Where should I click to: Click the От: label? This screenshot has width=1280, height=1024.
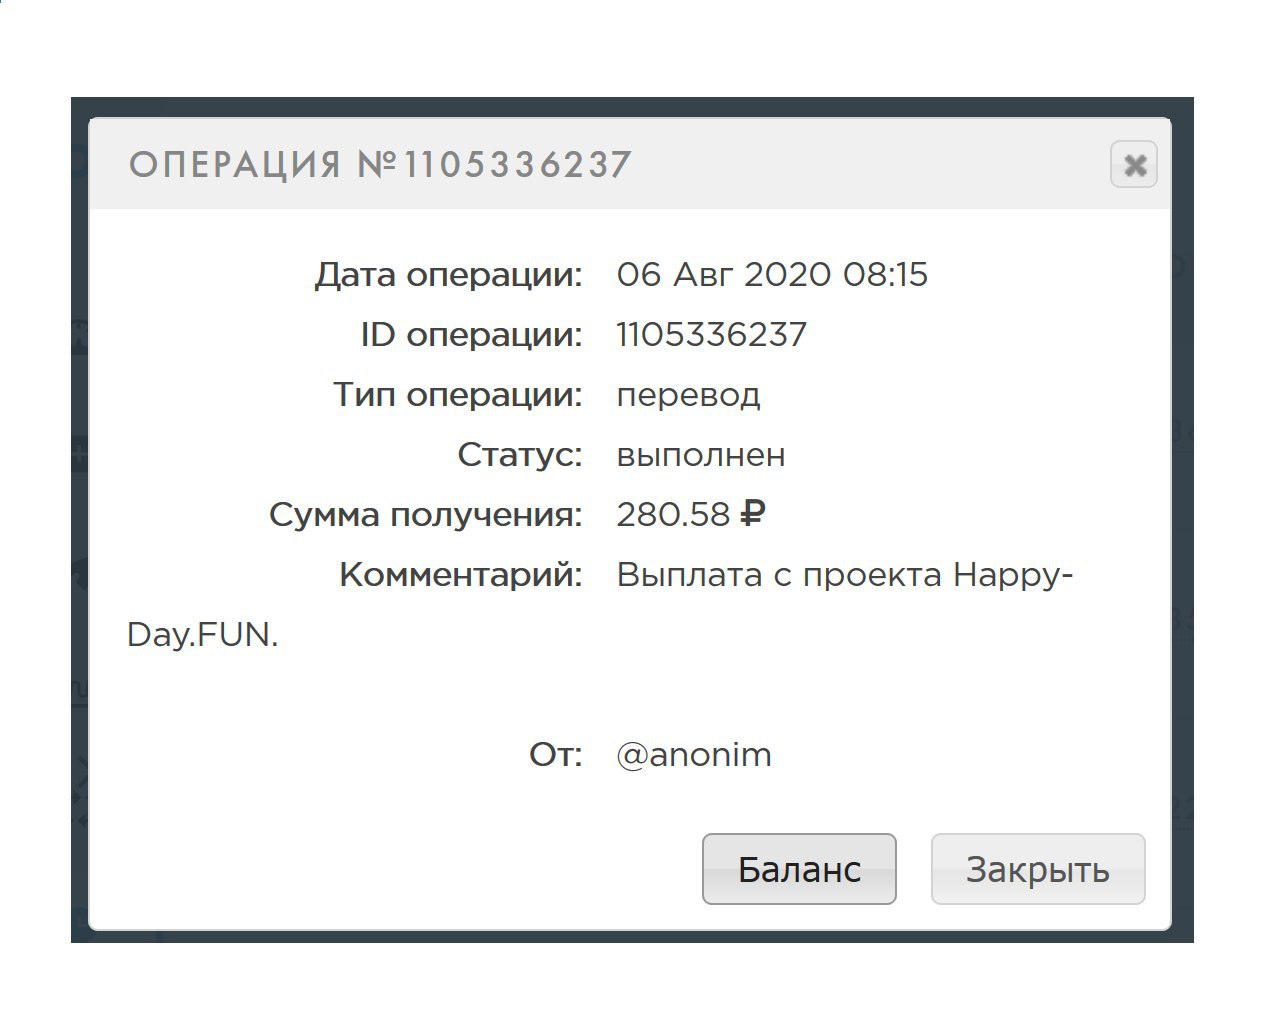tap(556, 755)
